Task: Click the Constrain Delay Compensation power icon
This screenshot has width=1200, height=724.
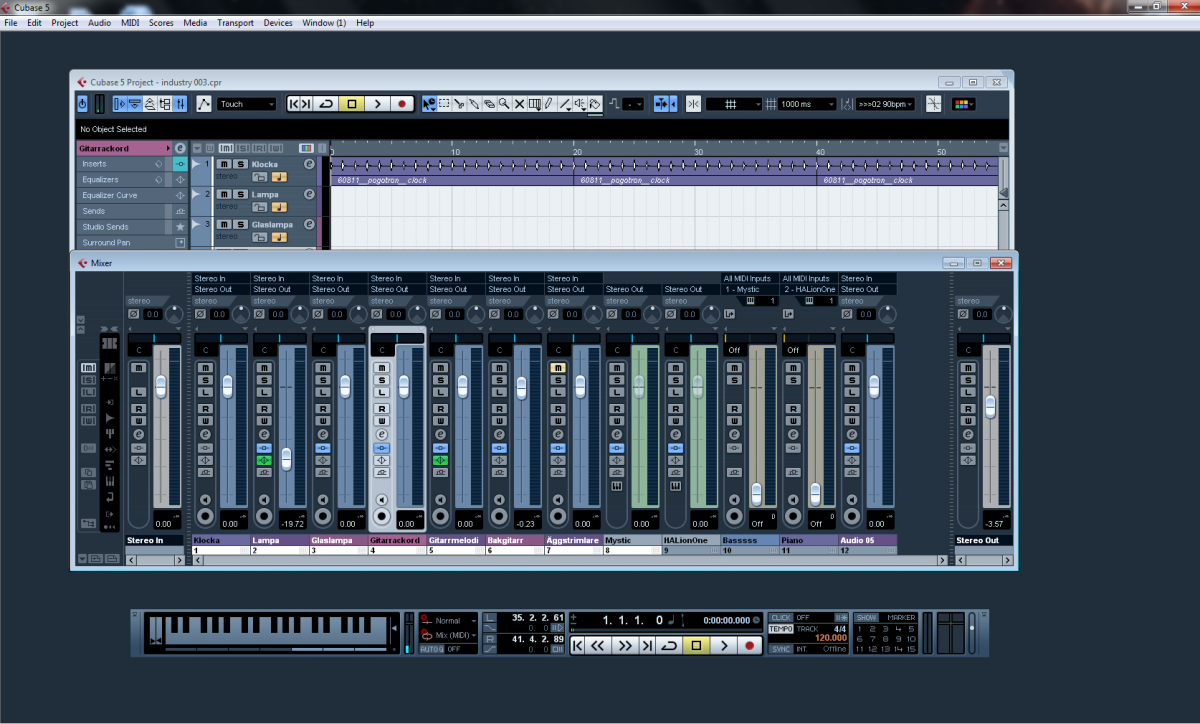Action: tap(83, 104)
